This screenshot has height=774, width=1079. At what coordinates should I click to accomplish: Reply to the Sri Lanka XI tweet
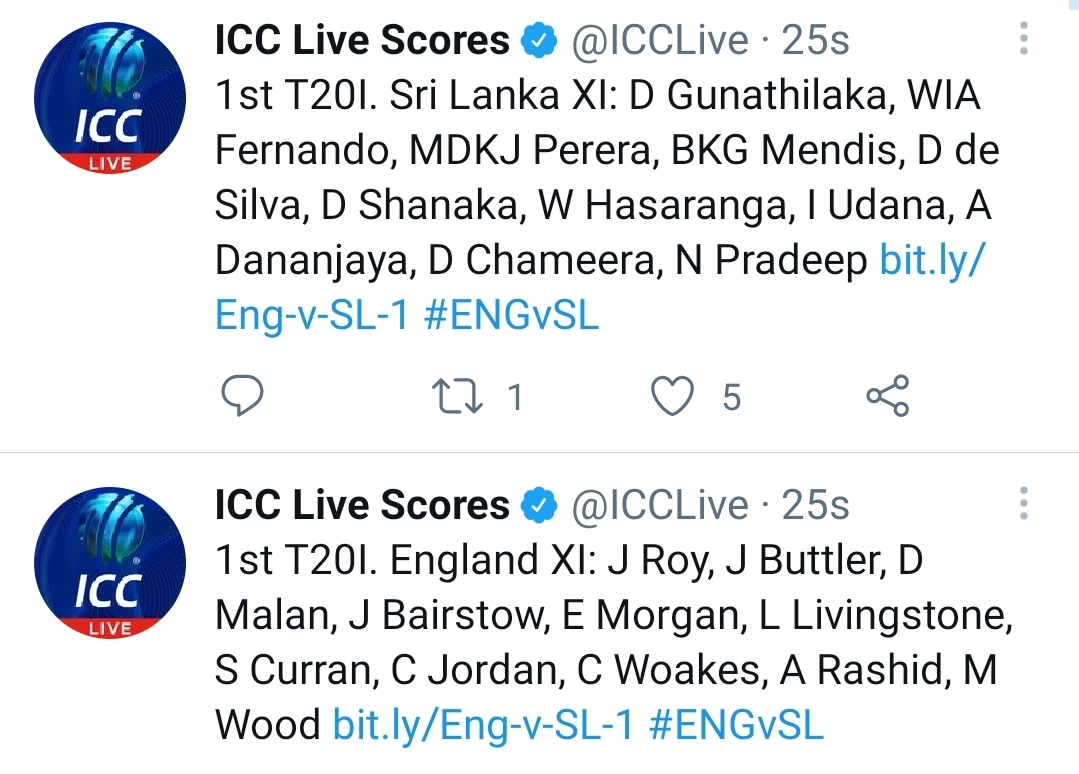click(242, 396)
